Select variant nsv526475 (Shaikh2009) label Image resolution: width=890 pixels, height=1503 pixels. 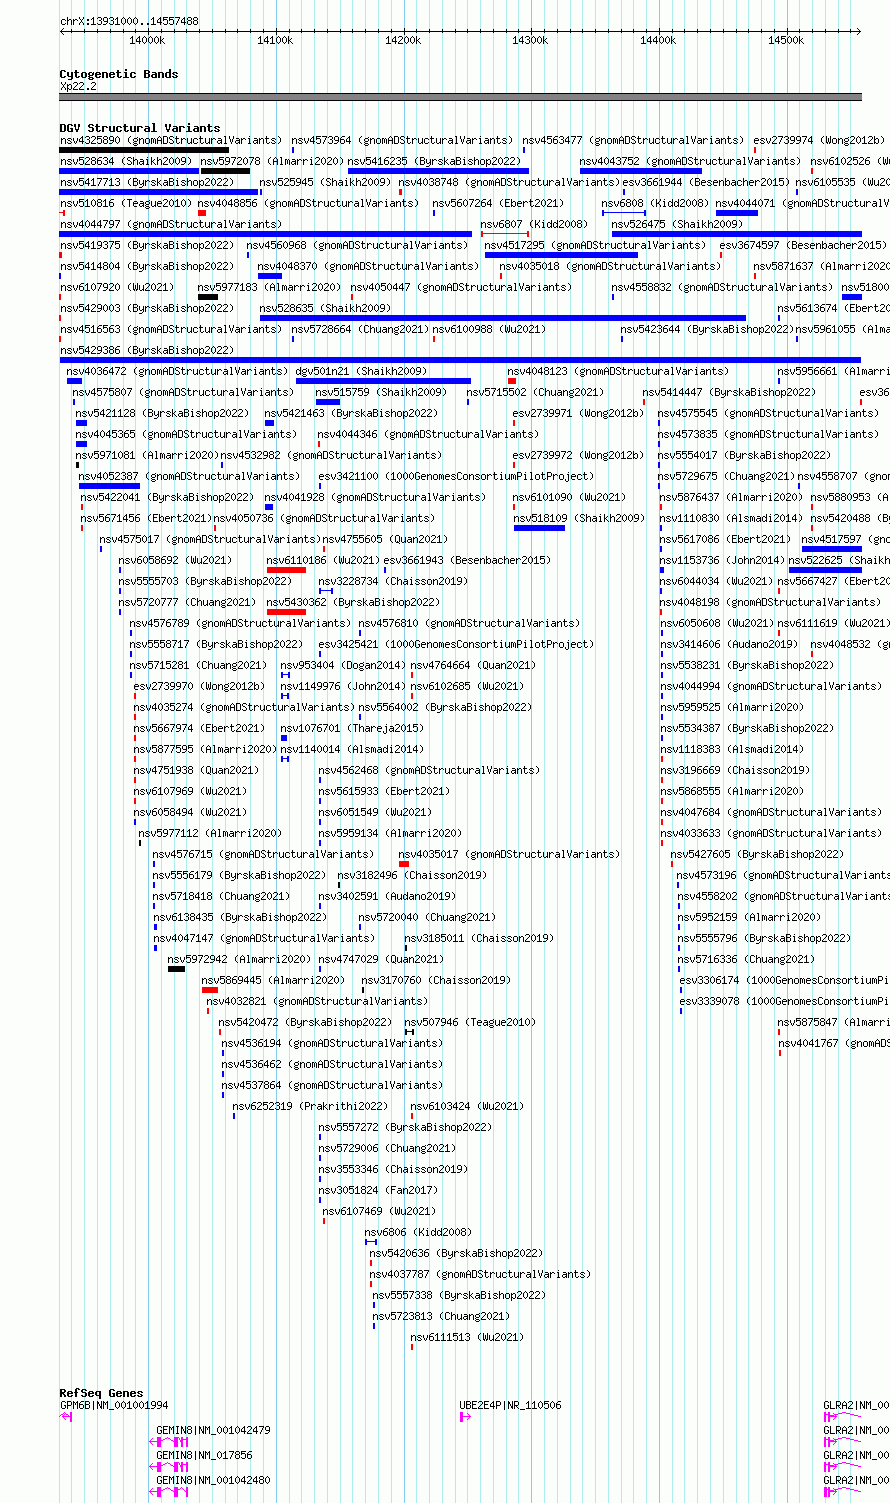677,224
